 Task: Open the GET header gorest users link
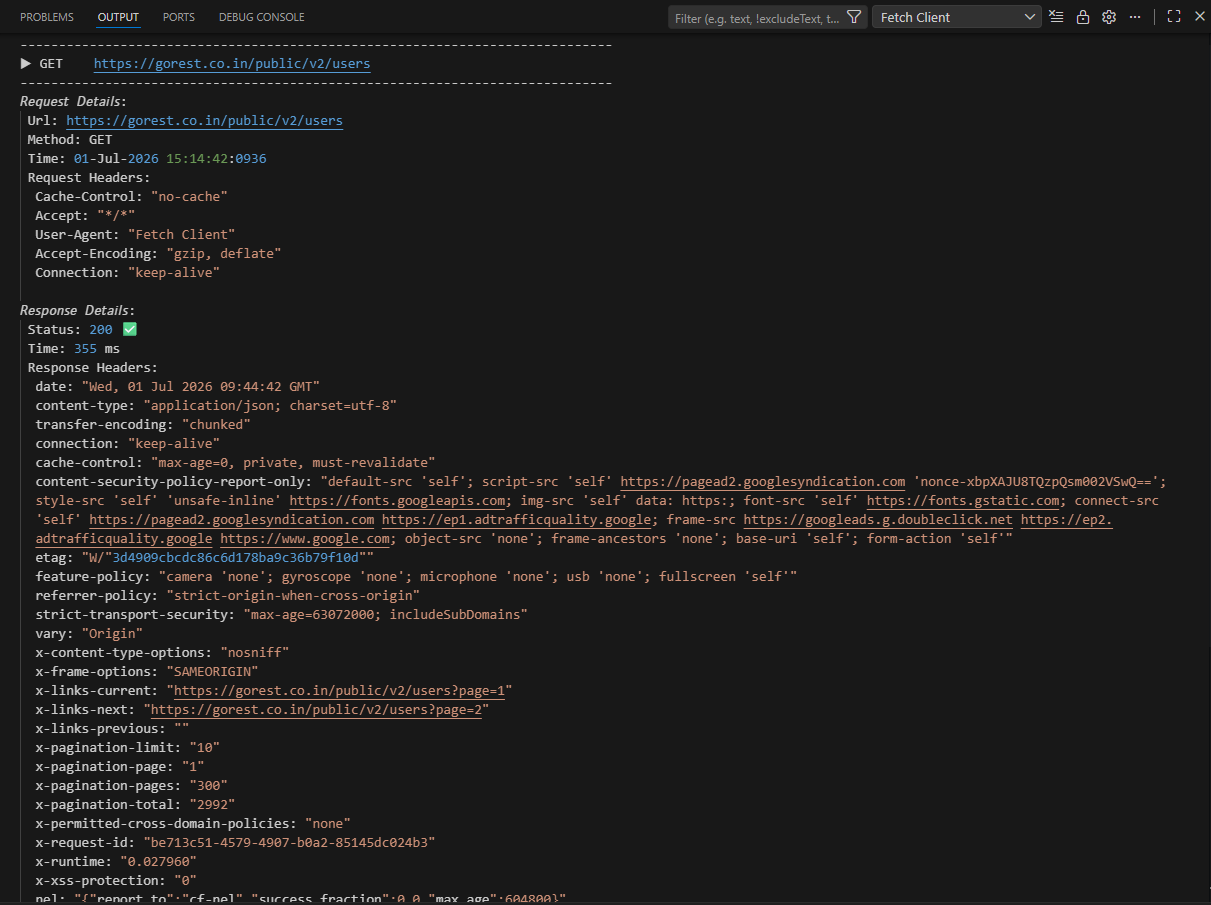(x=232, y=64)
